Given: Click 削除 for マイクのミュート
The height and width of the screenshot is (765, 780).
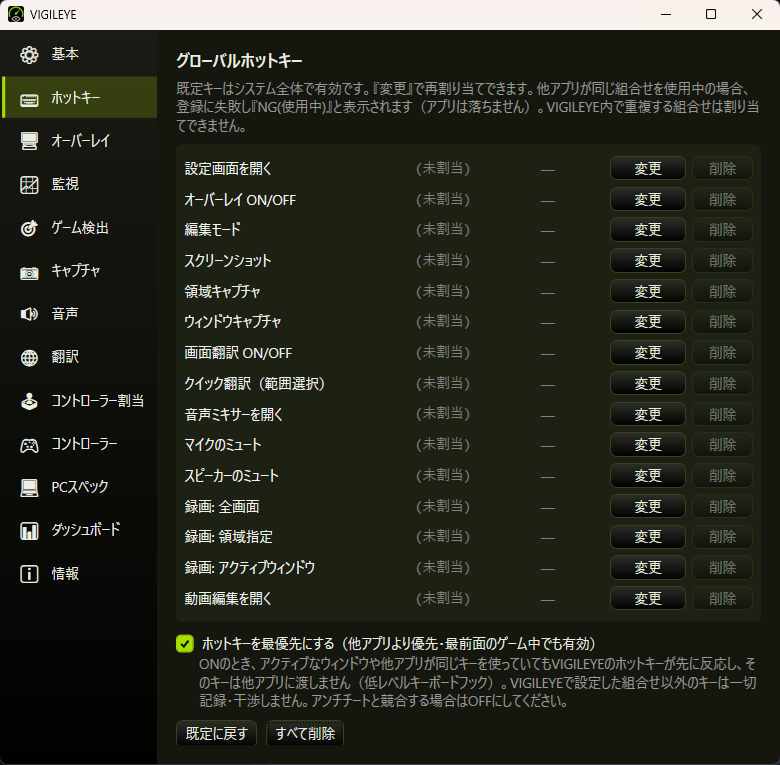Looking at the screenshot, I should pos(722,445).
